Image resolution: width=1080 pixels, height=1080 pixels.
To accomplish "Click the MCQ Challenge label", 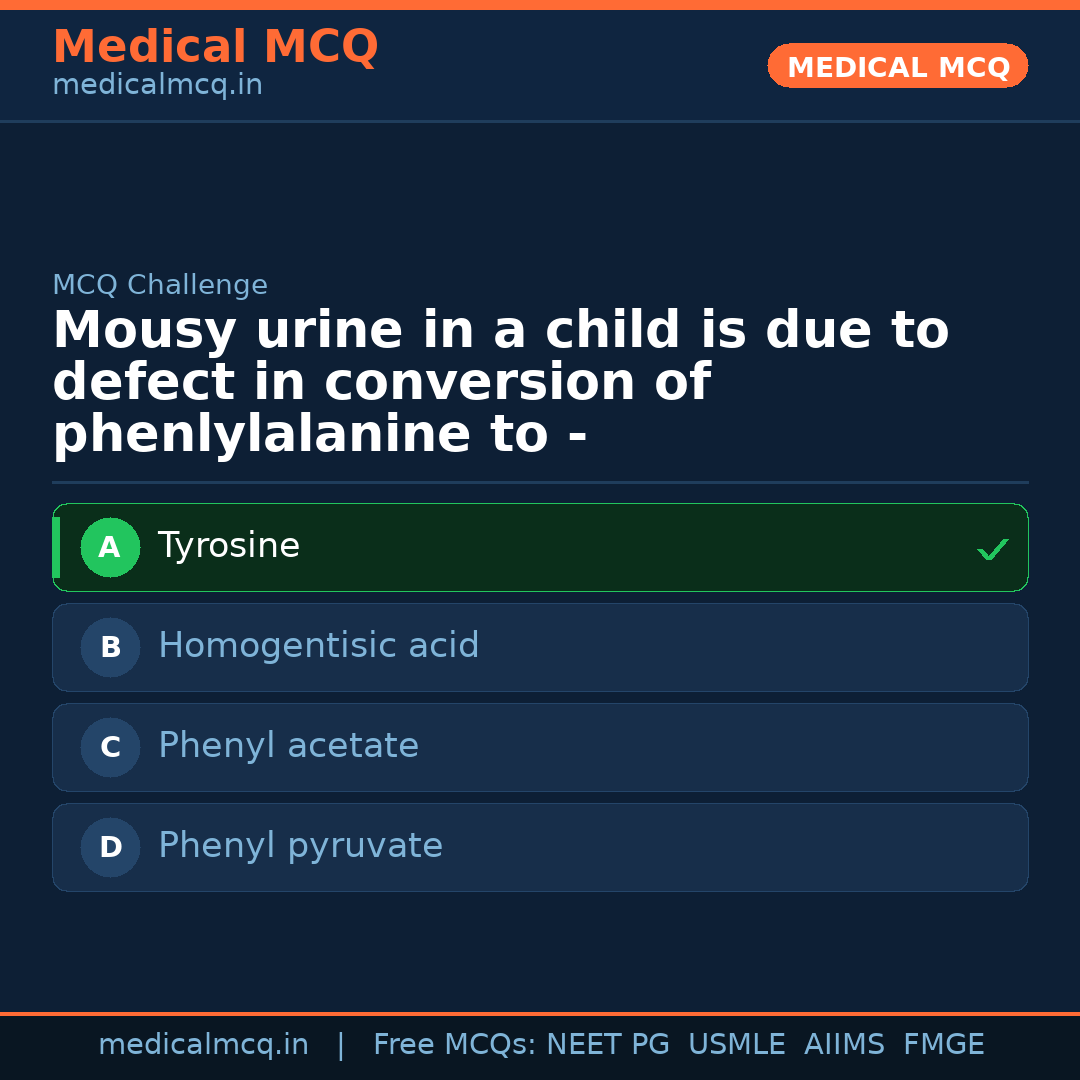I will (x=160, y=285).
